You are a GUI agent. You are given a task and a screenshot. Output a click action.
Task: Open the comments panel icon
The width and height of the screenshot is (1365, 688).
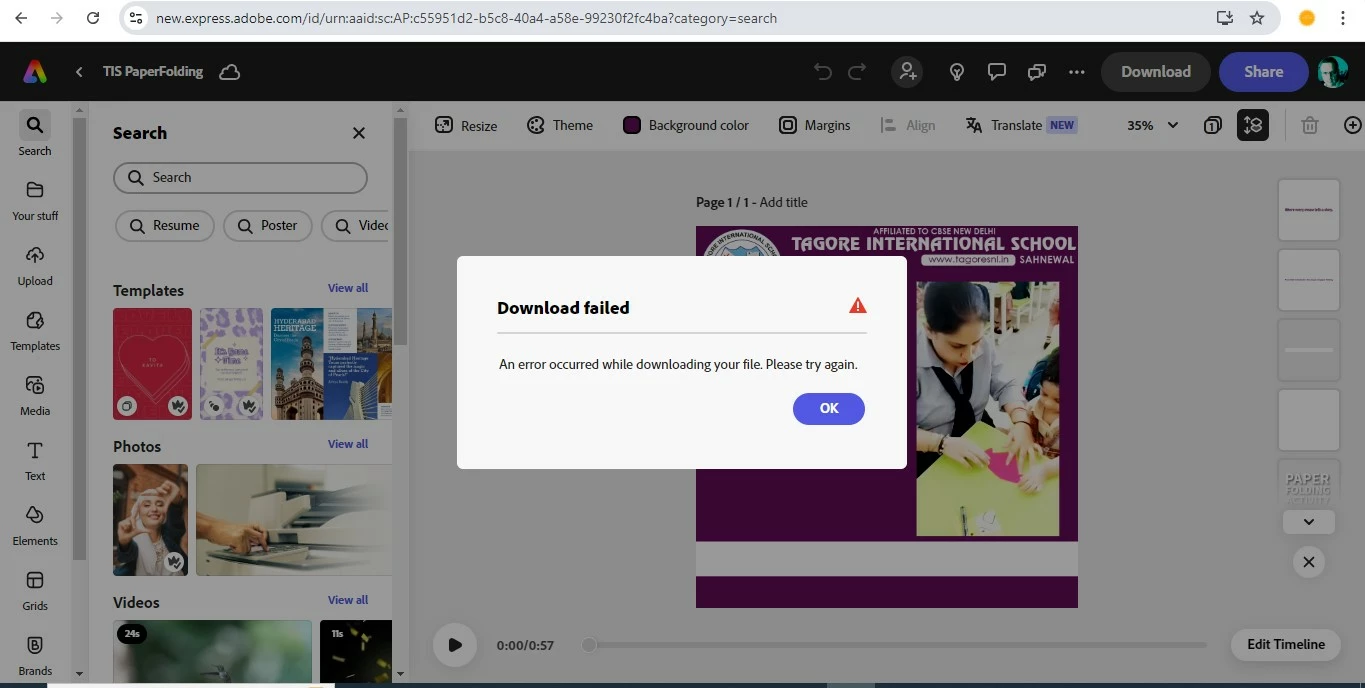[997, 72]
